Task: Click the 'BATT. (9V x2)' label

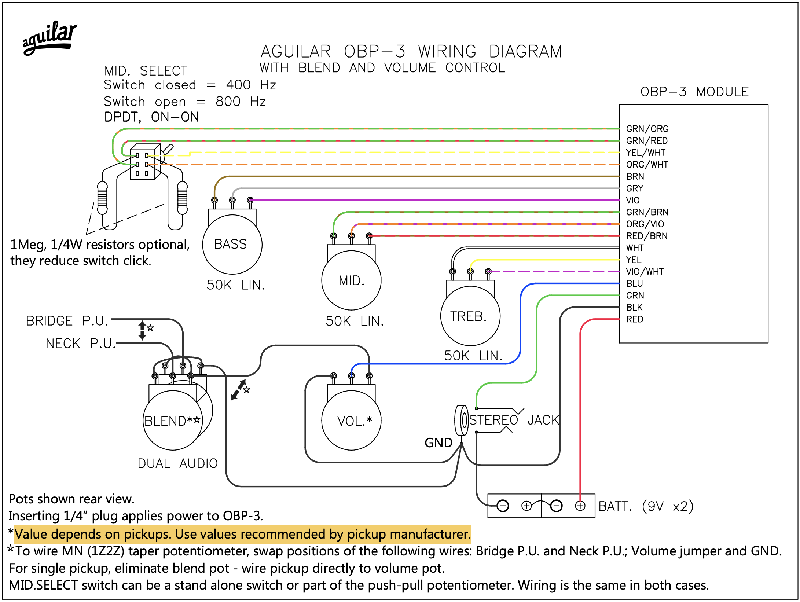Action: coord(646,506)
